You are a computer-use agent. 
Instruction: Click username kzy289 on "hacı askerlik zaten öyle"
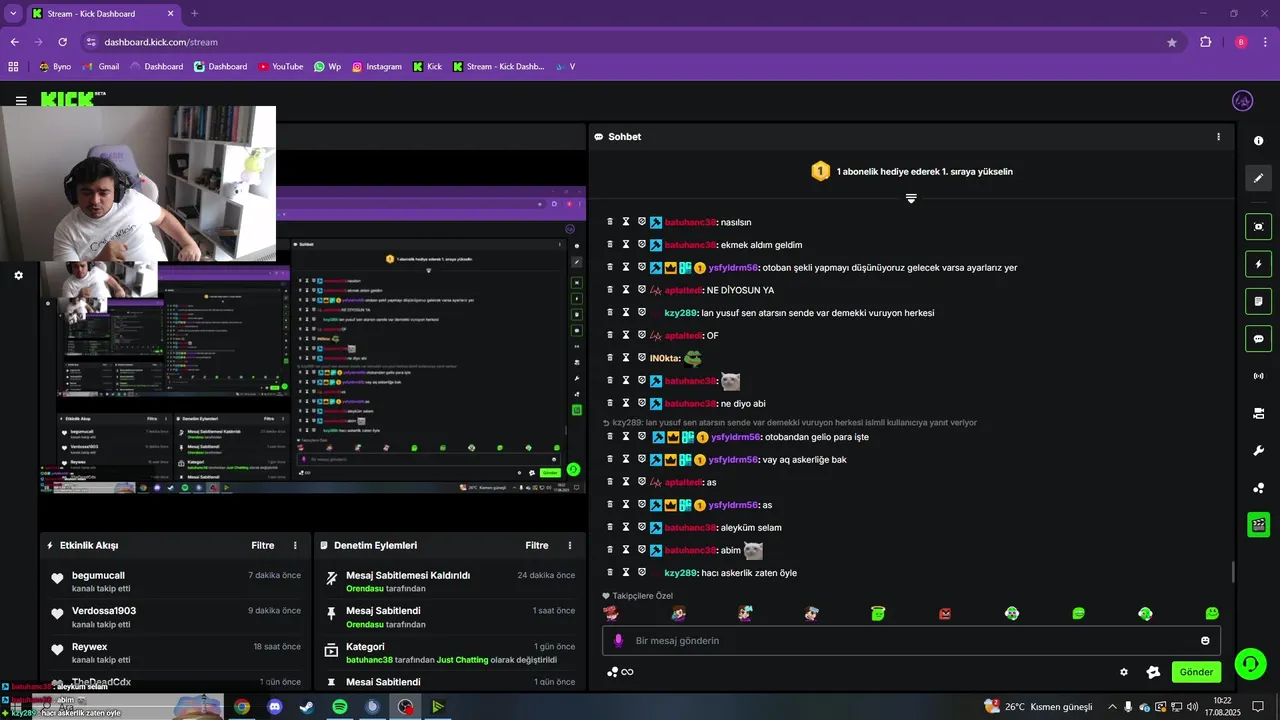click(680, 573)
